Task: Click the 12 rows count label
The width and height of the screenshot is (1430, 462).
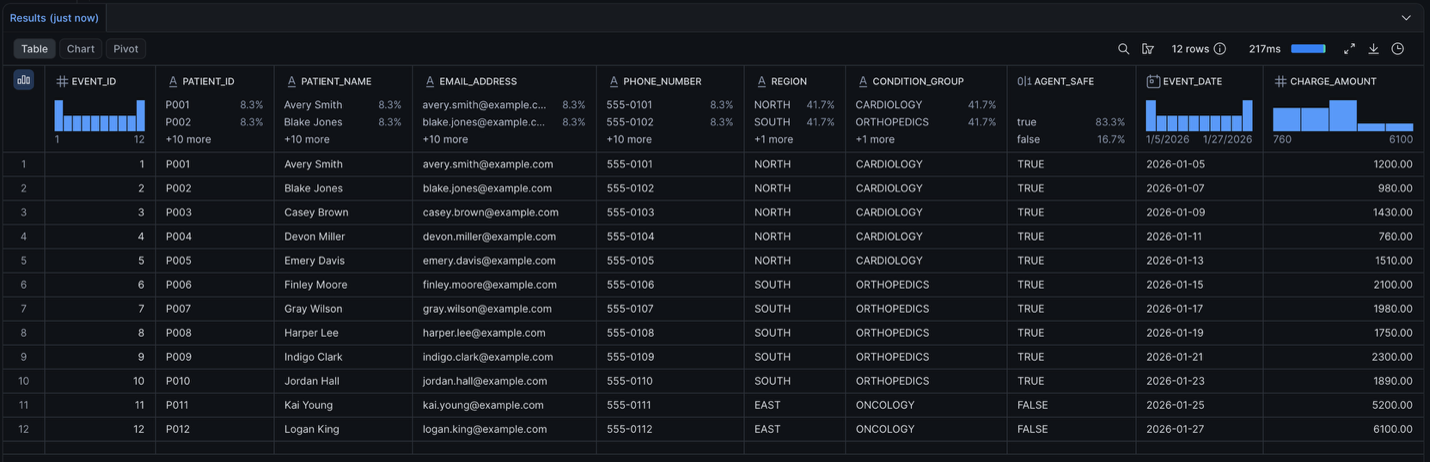Action: click(x=1190, y=49)
